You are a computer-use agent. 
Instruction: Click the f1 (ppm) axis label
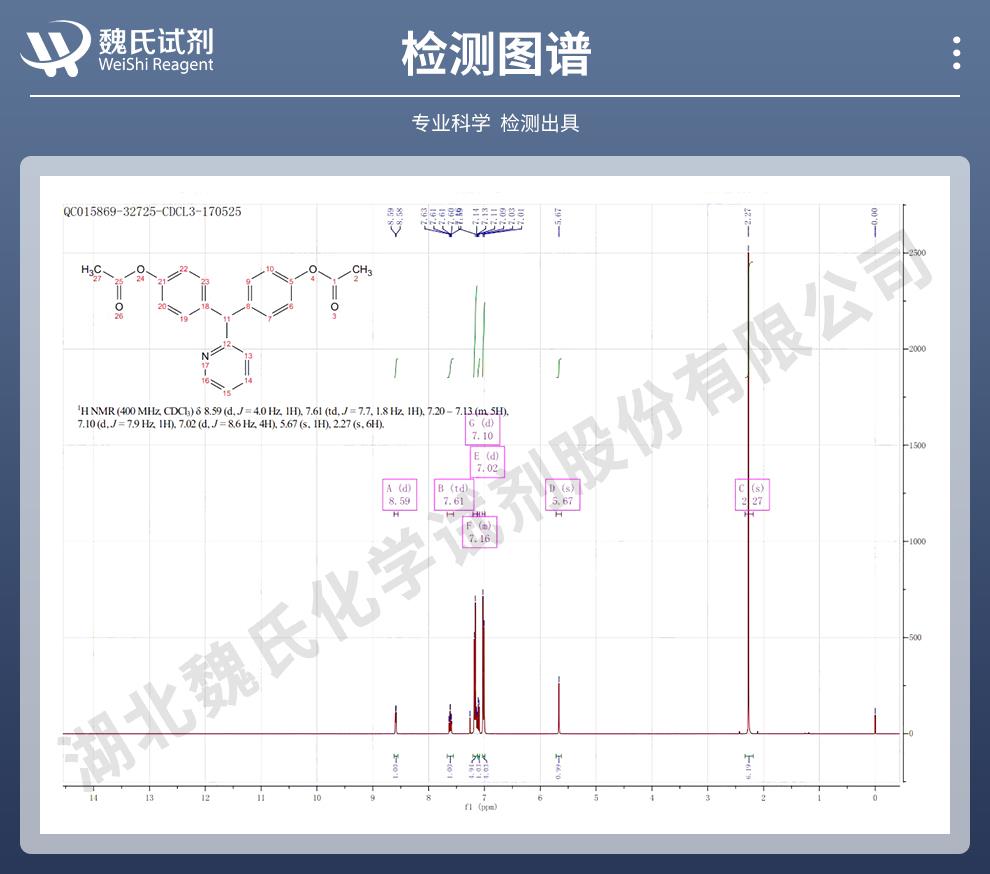[x=480, y=807]
